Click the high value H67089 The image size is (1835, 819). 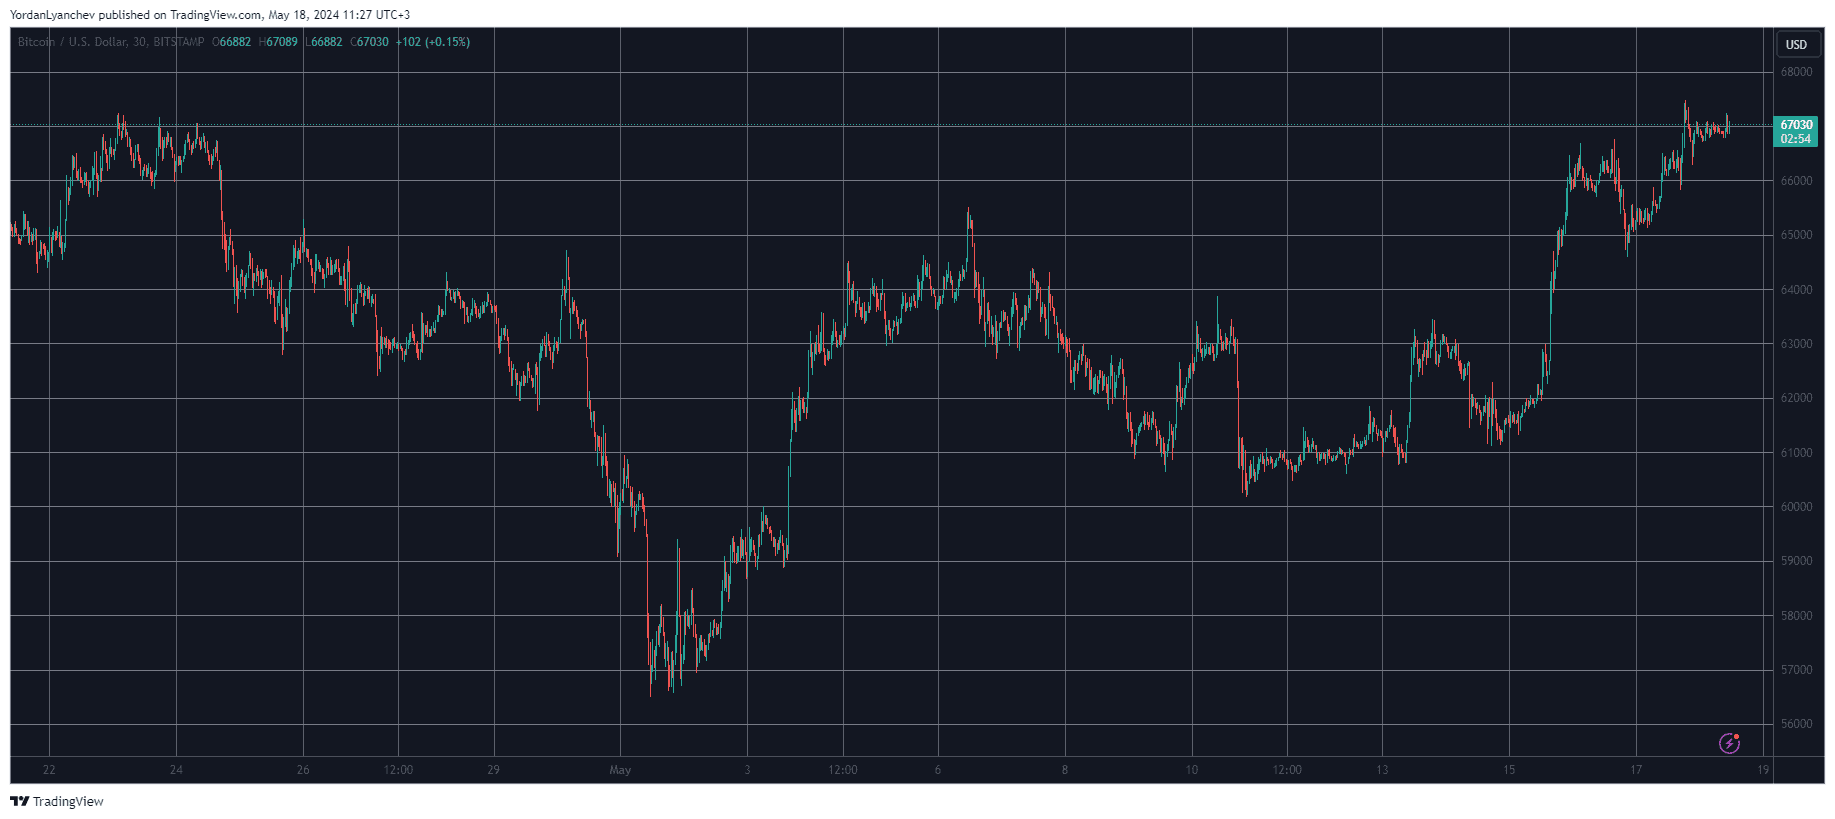point(278,42)
